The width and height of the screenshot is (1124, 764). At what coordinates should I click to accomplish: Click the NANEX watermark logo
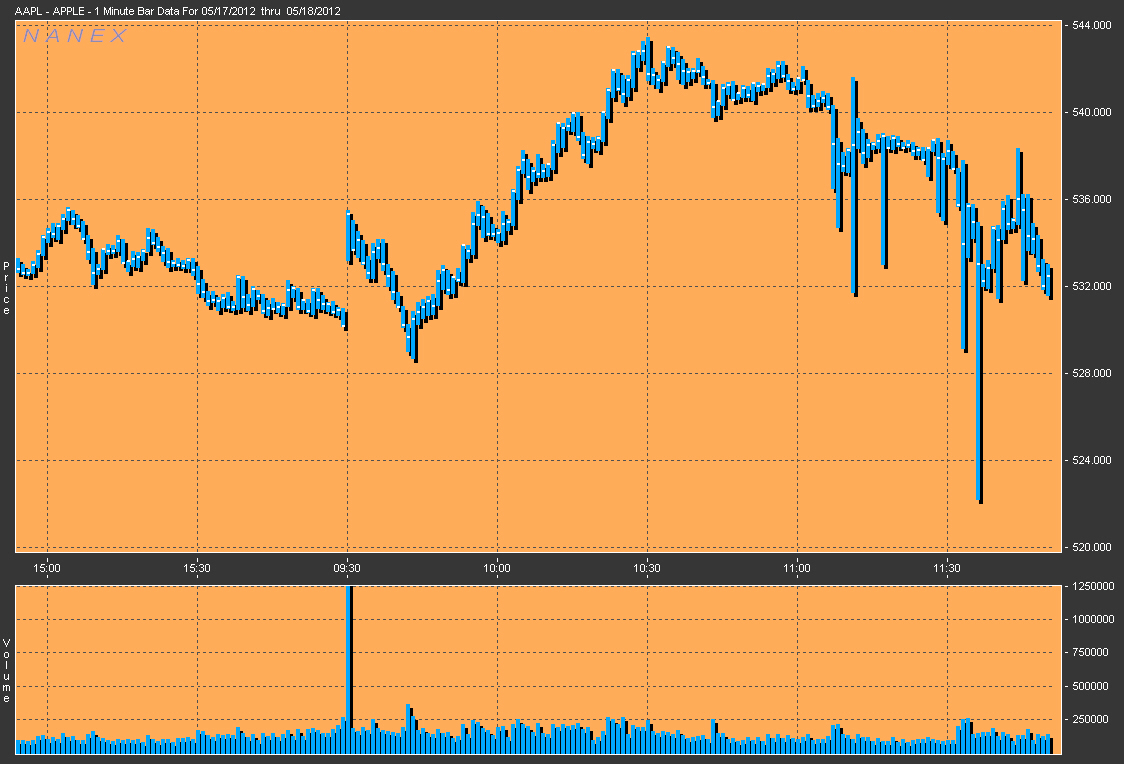point(75,36)
